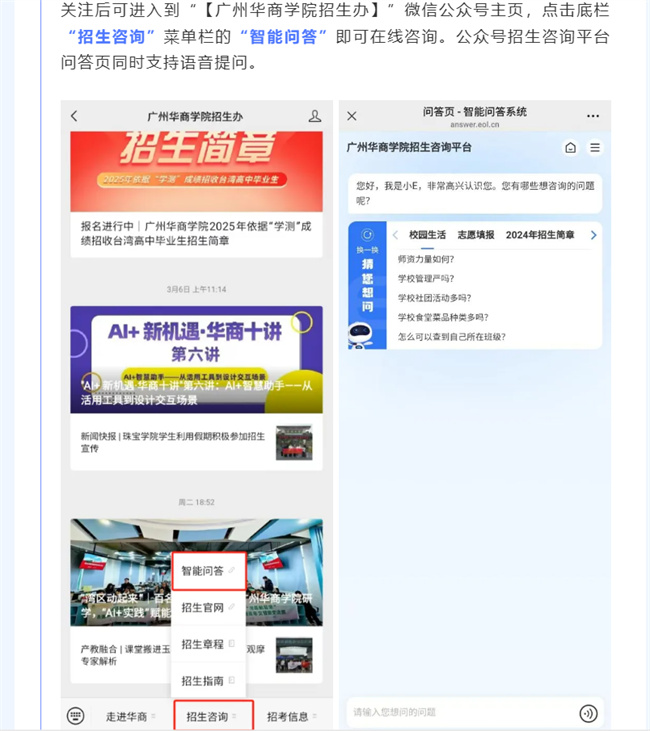Open the 招考信息 bottom menu
Viewport: 650px width, 731px height.
coord(292,716)
